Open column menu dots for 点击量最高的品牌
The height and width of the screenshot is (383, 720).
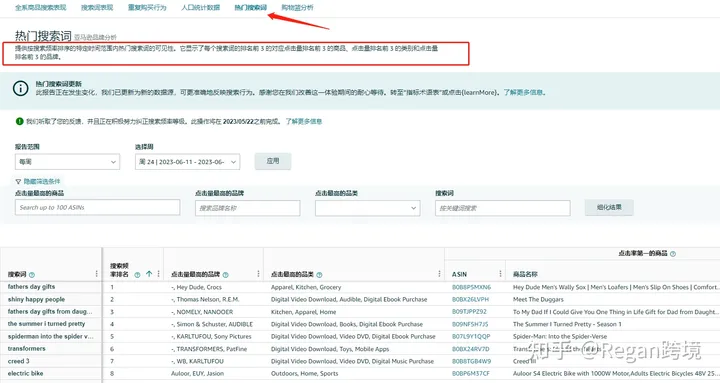[x=258, y=274]
